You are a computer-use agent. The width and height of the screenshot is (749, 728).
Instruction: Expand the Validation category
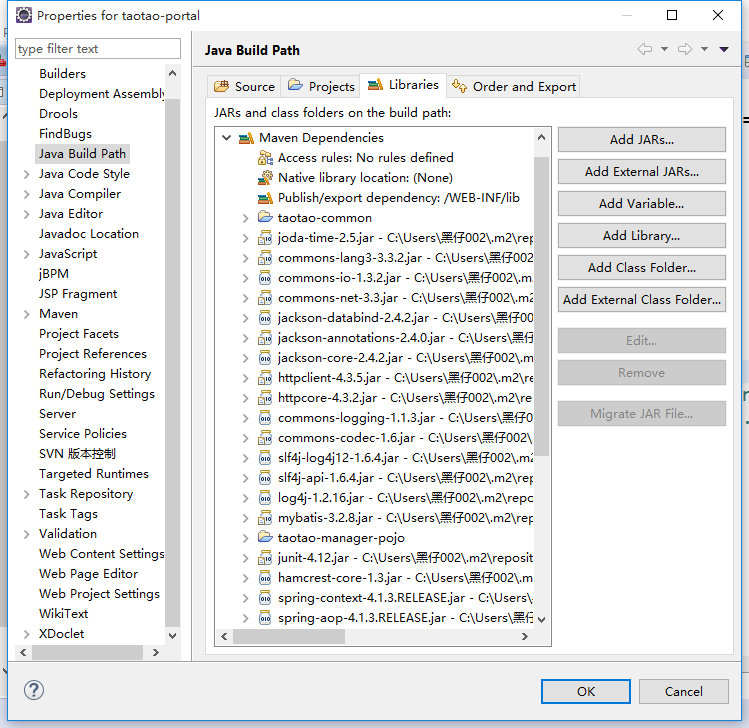(27, 534)
